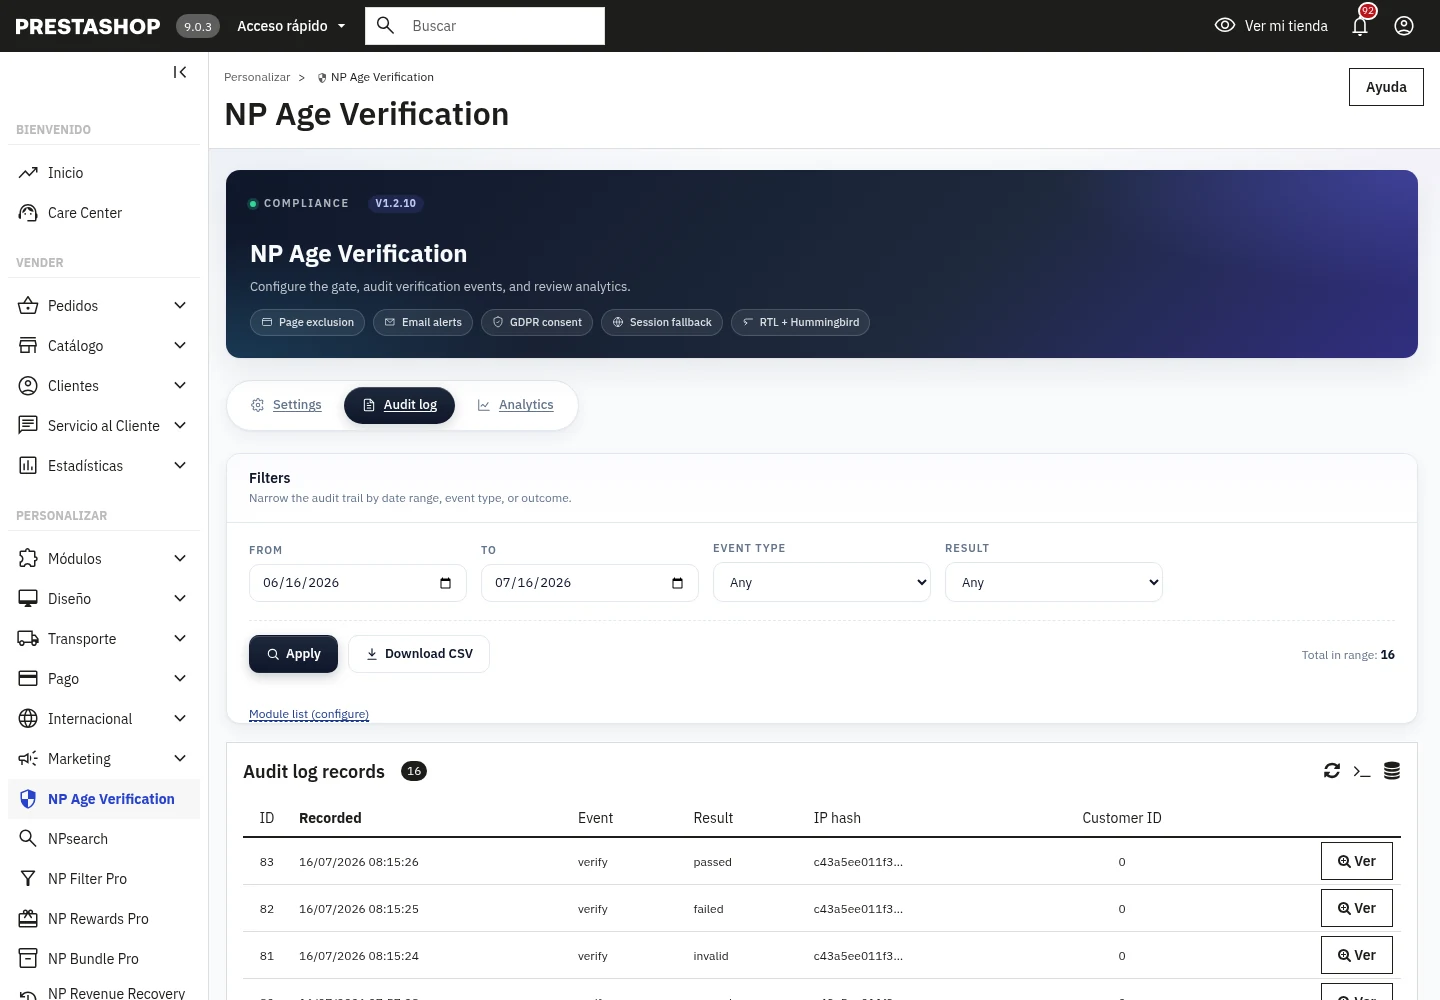
Task: Click the Módulos puzzle icon
Action: point(28,559)
